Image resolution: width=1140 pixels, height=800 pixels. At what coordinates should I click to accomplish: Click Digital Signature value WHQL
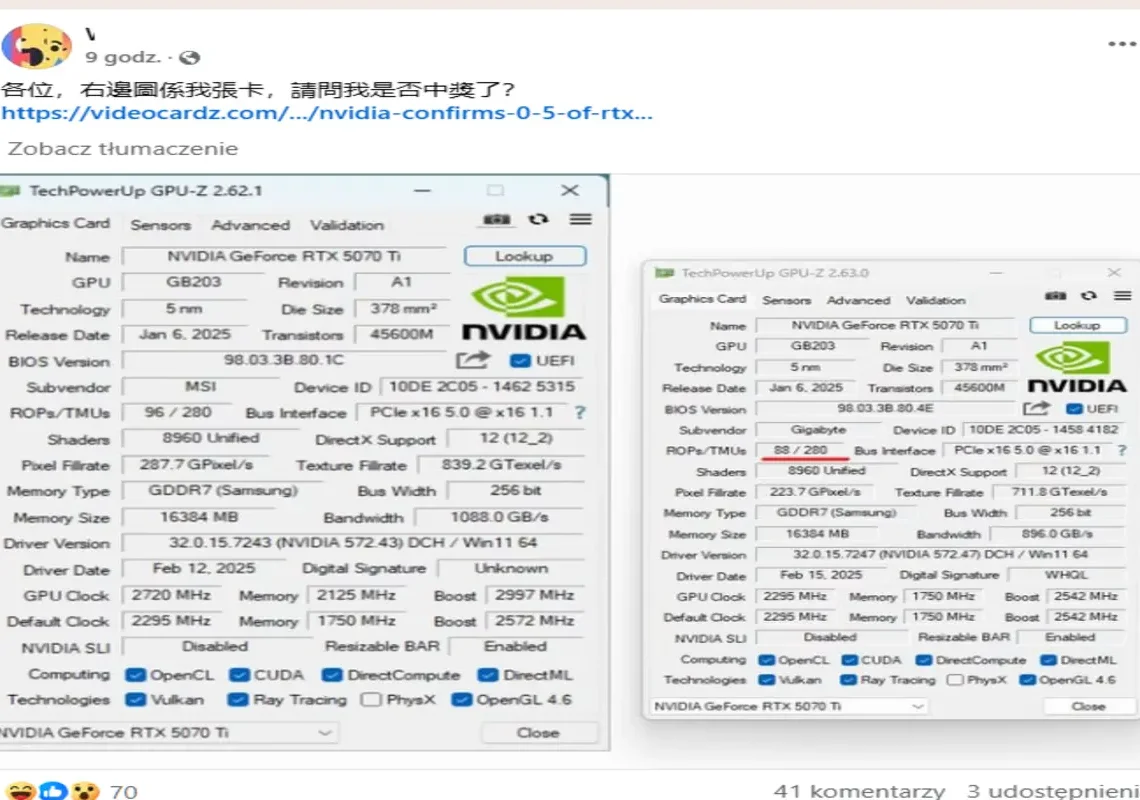point(1067,575)
